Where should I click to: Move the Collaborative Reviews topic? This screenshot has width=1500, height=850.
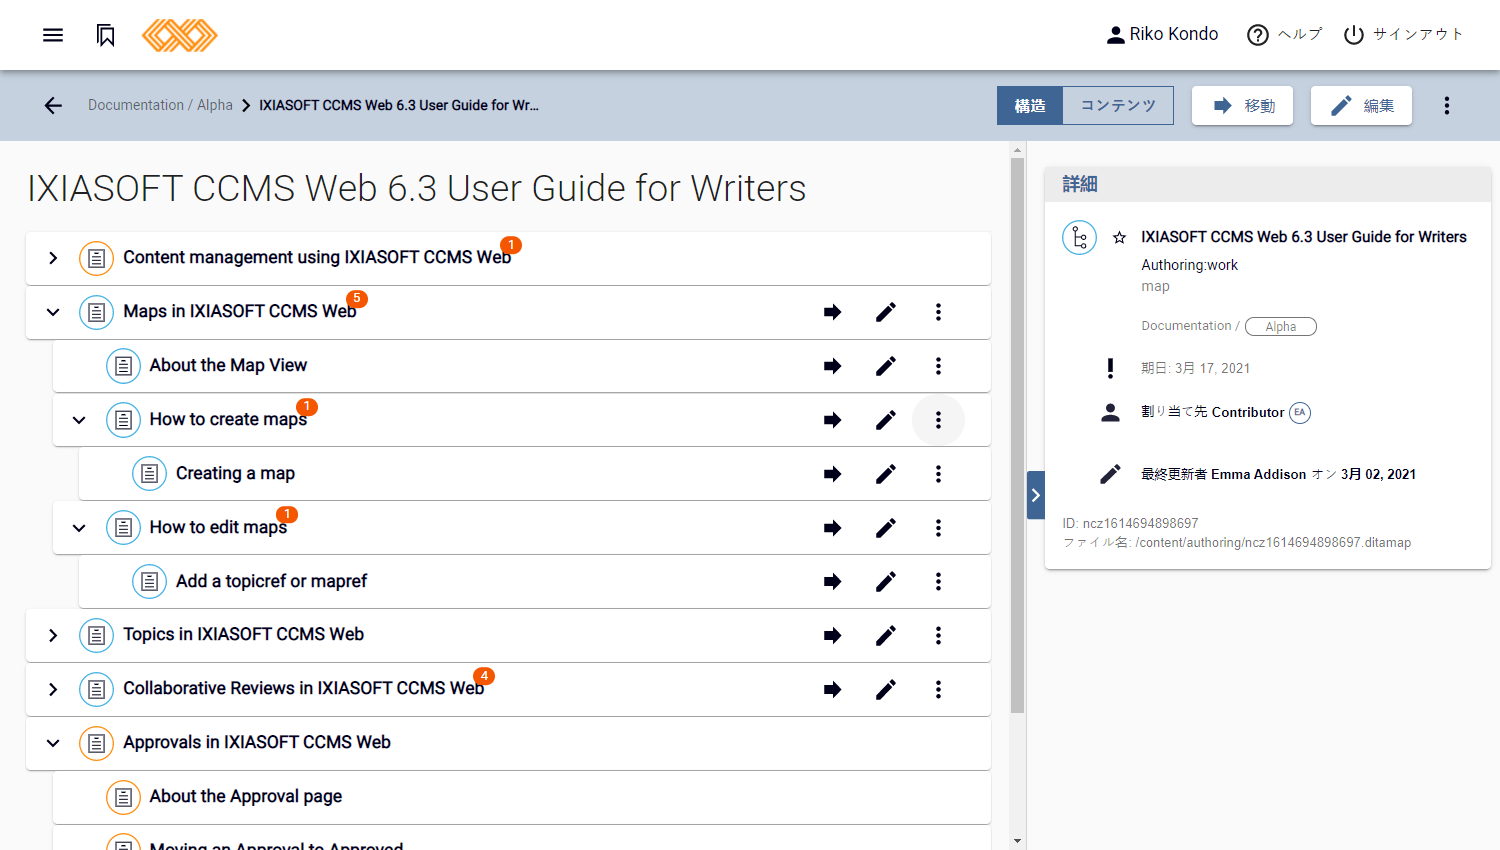(x=832, y=690)
